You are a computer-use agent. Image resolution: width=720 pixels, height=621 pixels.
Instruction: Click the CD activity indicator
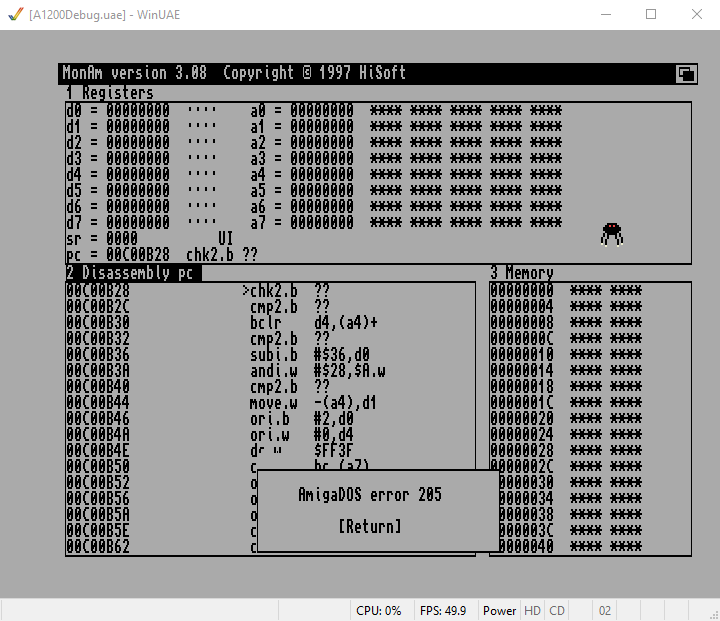pyautogui.click(x=557, y=610)
